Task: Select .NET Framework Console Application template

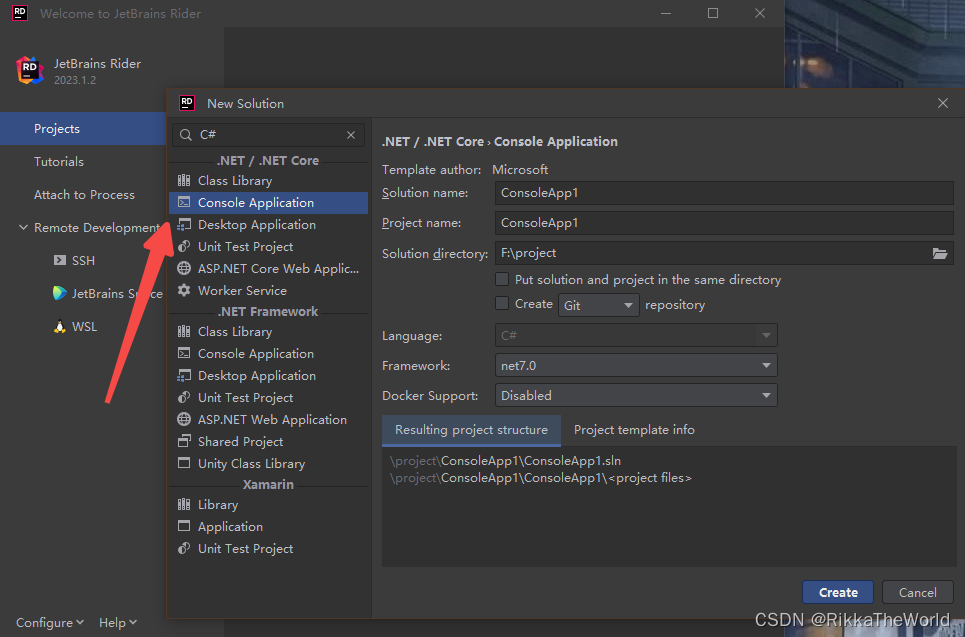Action: (268, 353)
